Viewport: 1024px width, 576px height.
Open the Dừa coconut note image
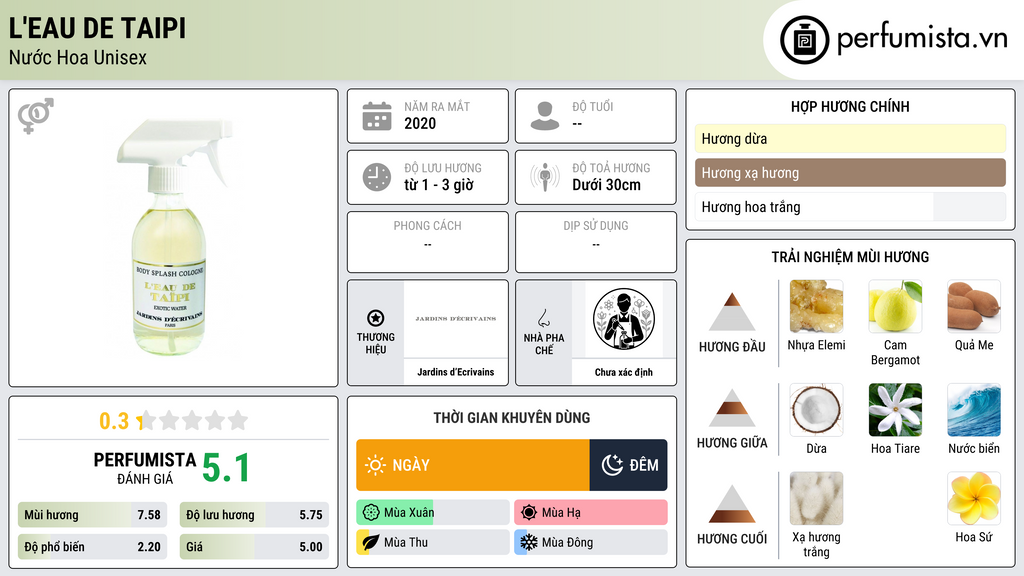[x=816, y=409]
